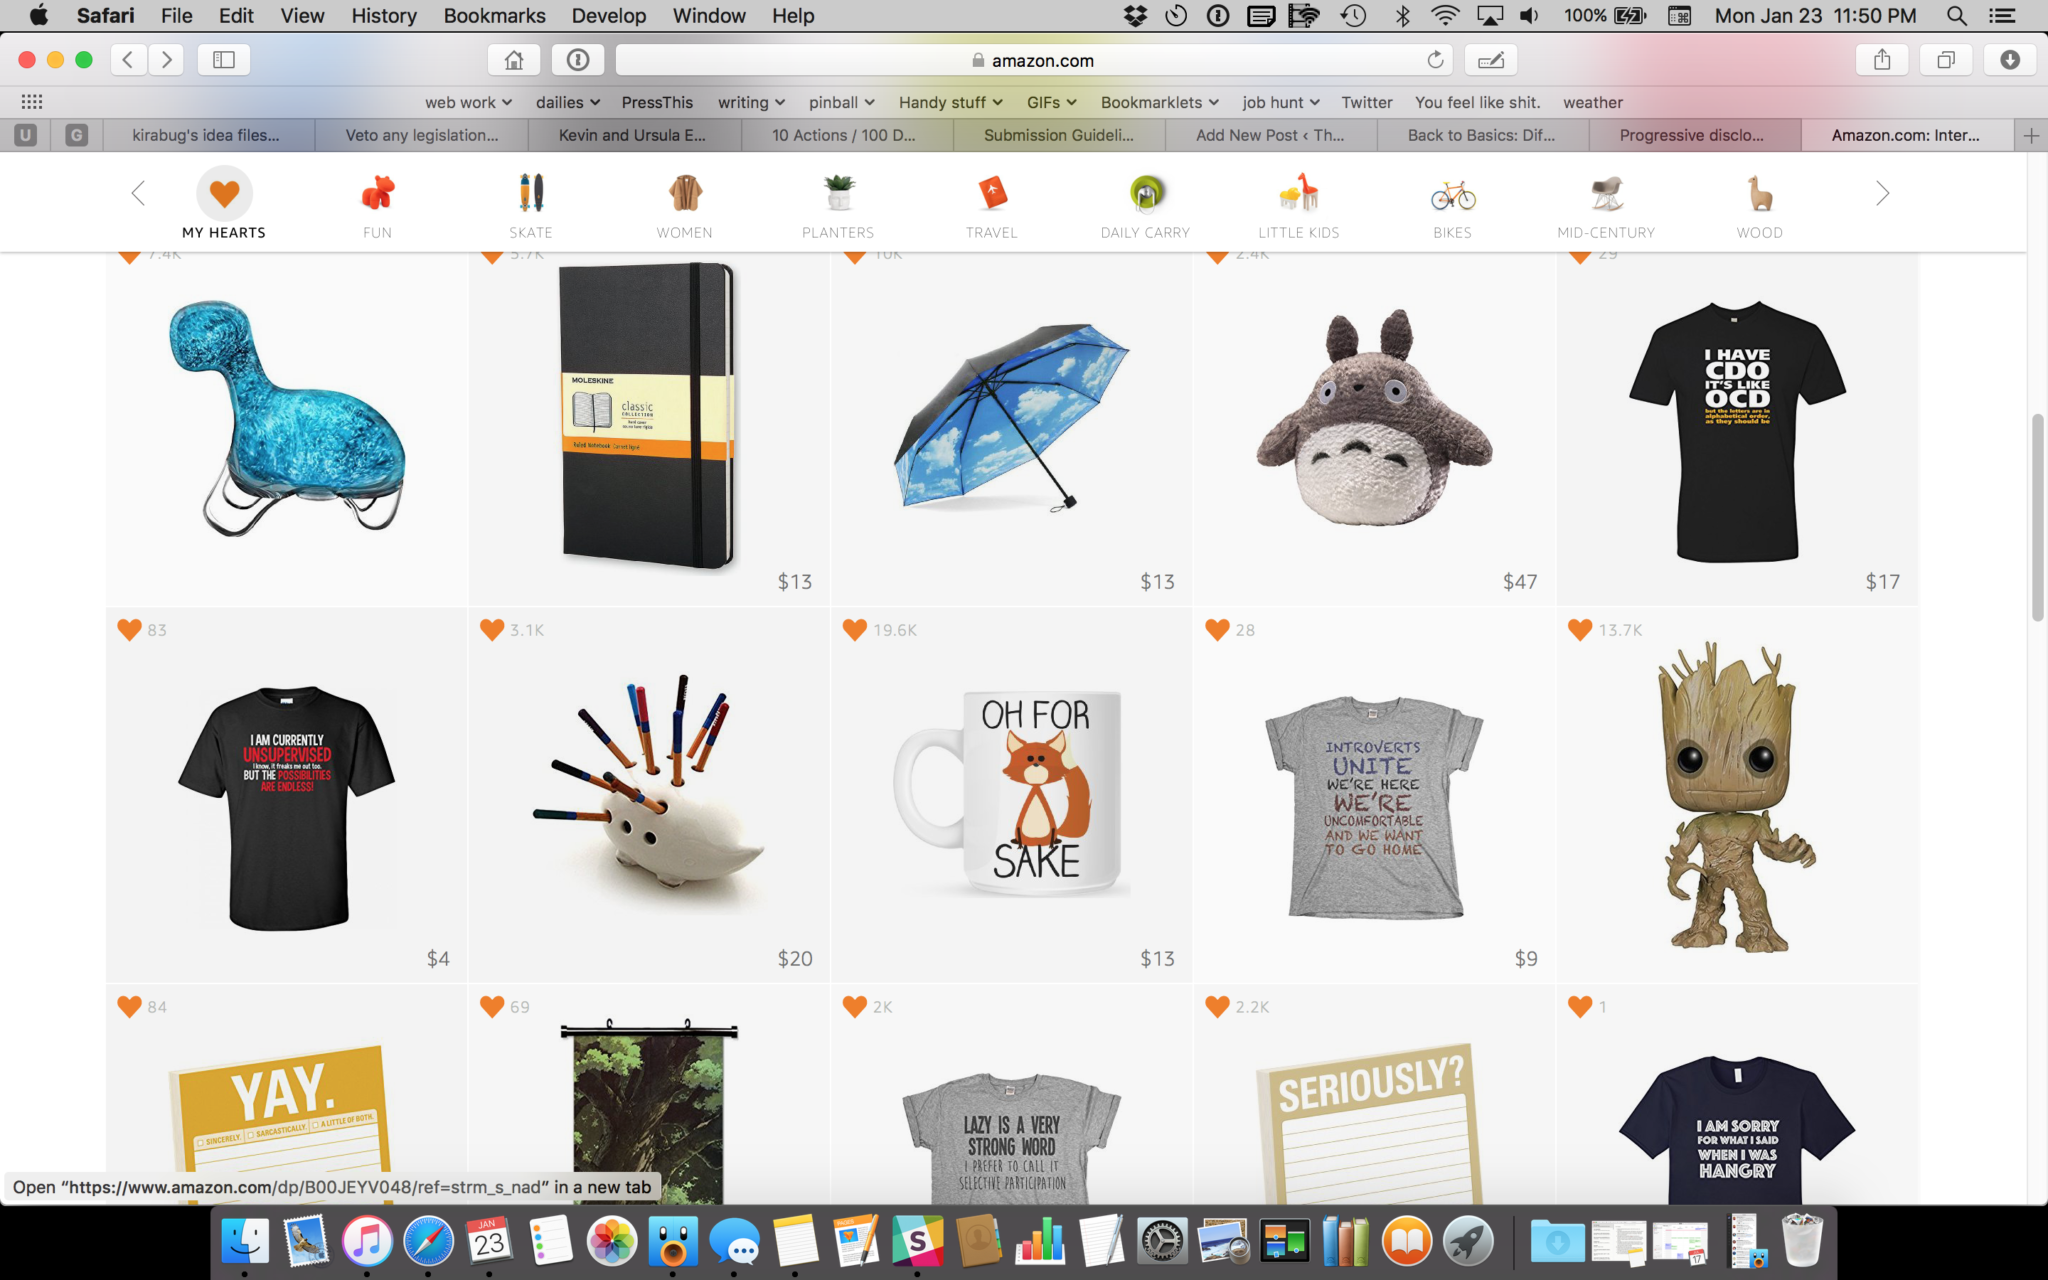
Task: Open the Twitter bookmark
Action: pyautogui.click(x=1367, y=102)
